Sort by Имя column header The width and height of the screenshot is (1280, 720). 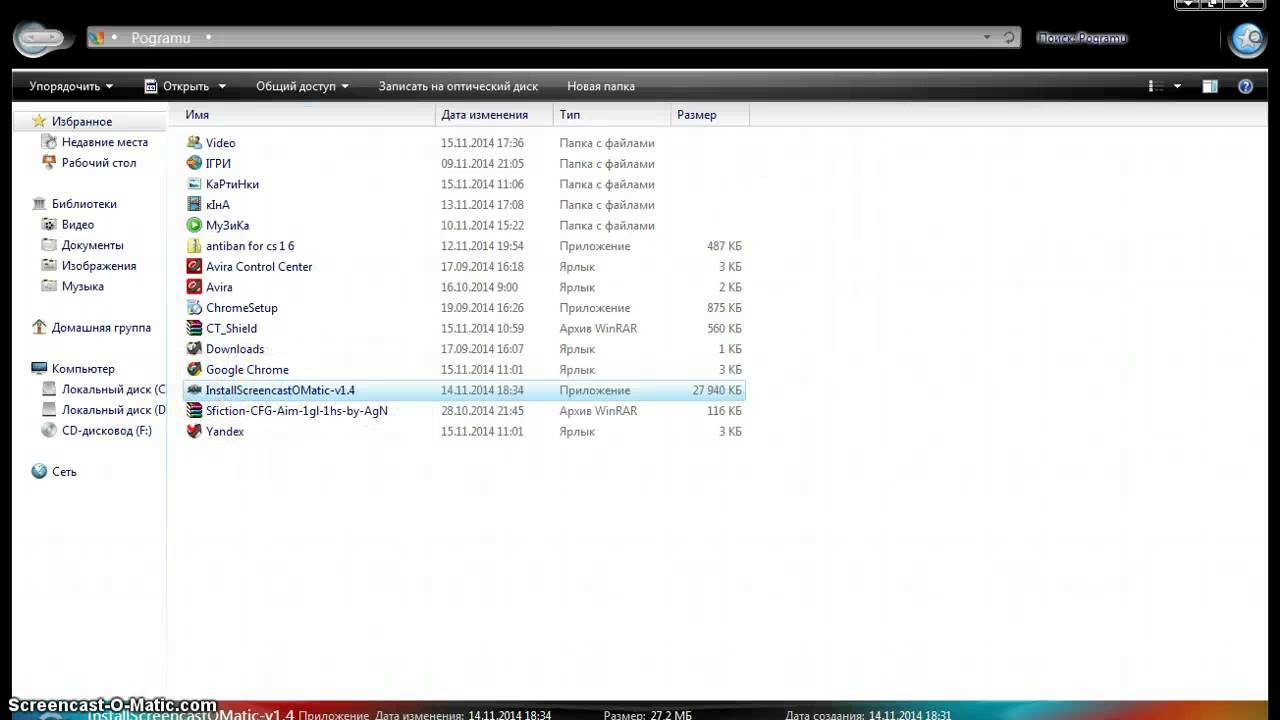308,115
